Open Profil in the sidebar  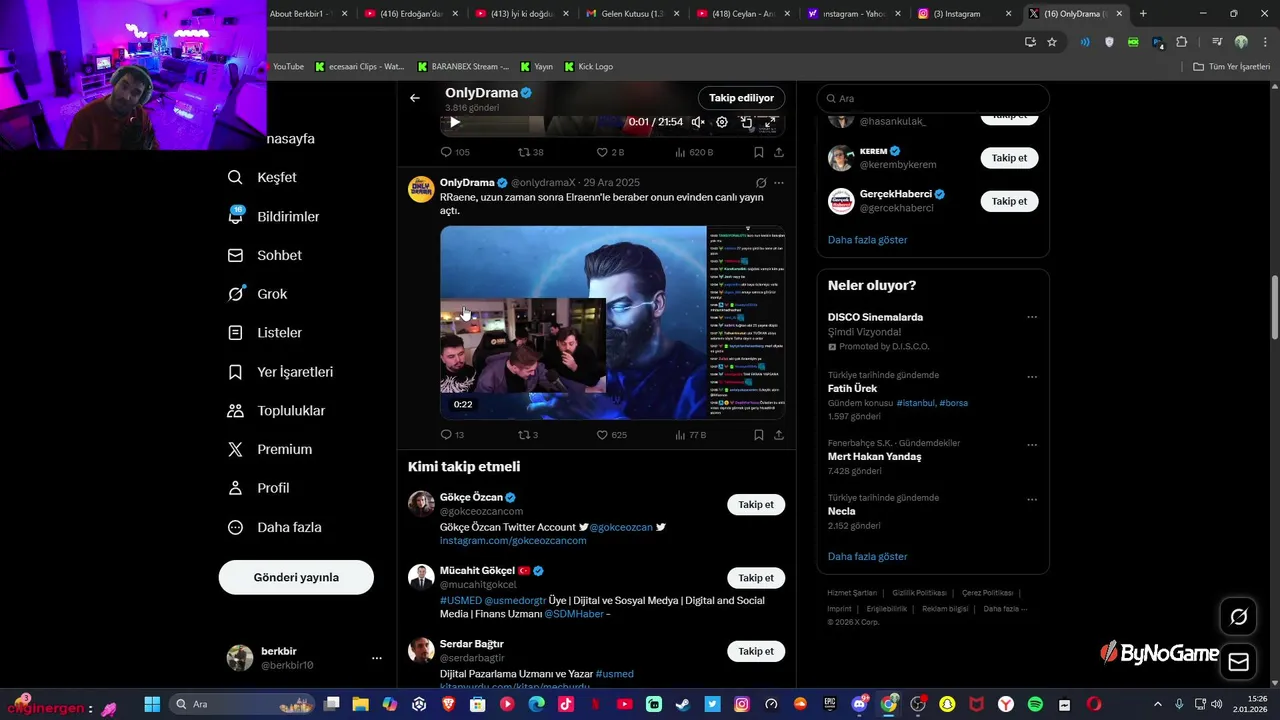259,488
